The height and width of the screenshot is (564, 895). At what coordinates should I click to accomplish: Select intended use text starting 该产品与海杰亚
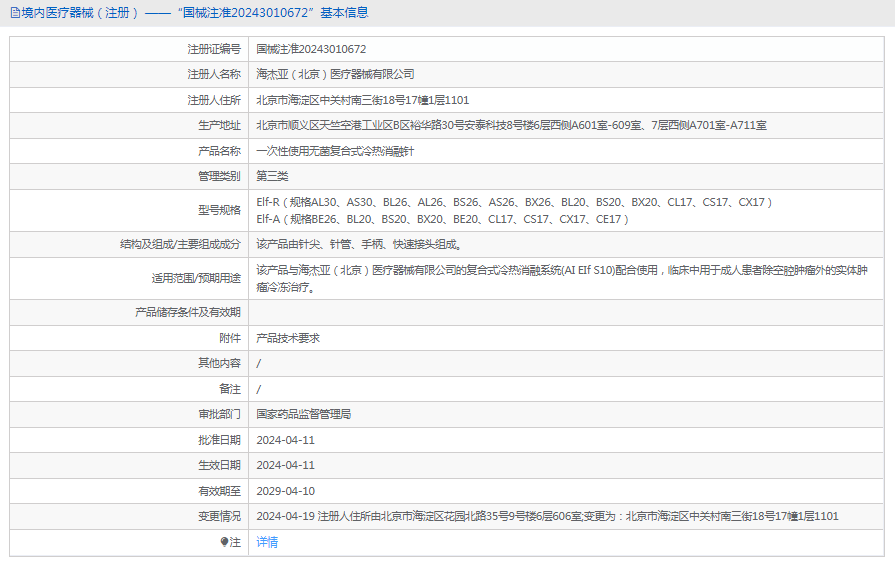point(562,279)
